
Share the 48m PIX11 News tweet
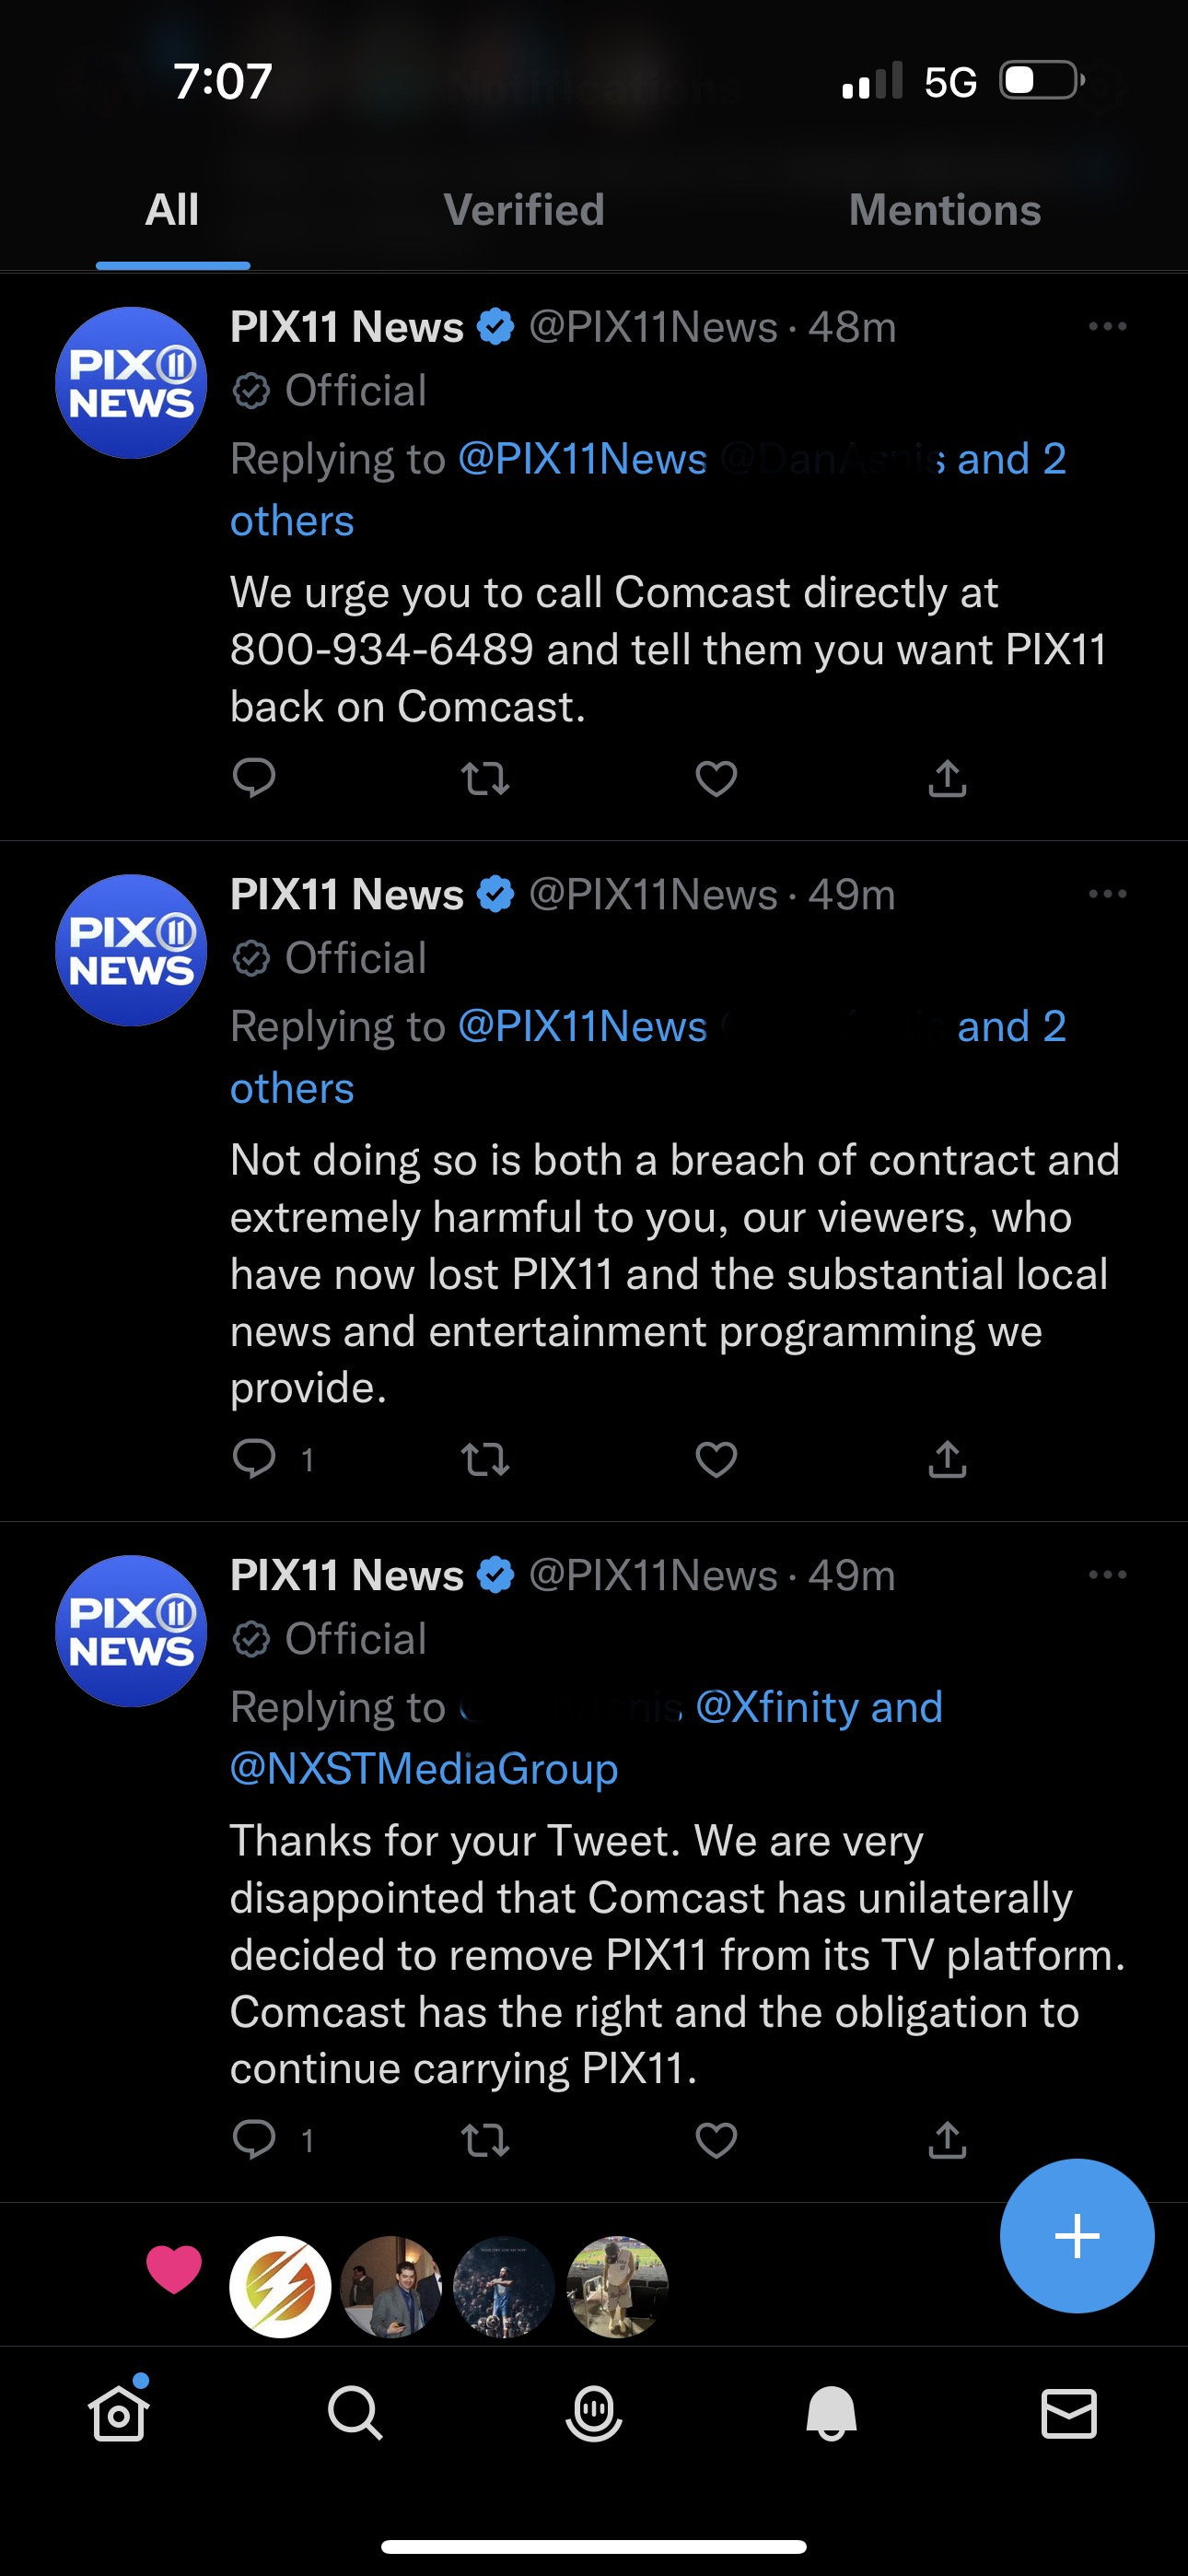click(947, 778)
